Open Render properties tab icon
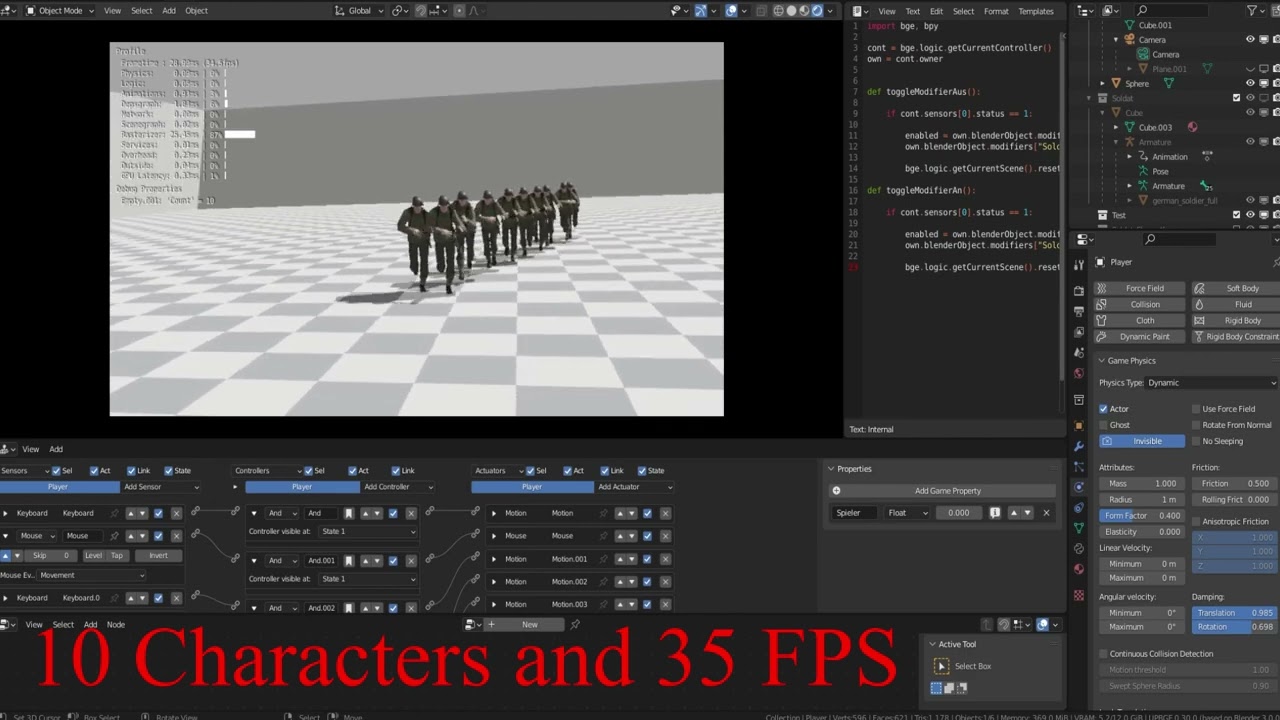 1079,291
